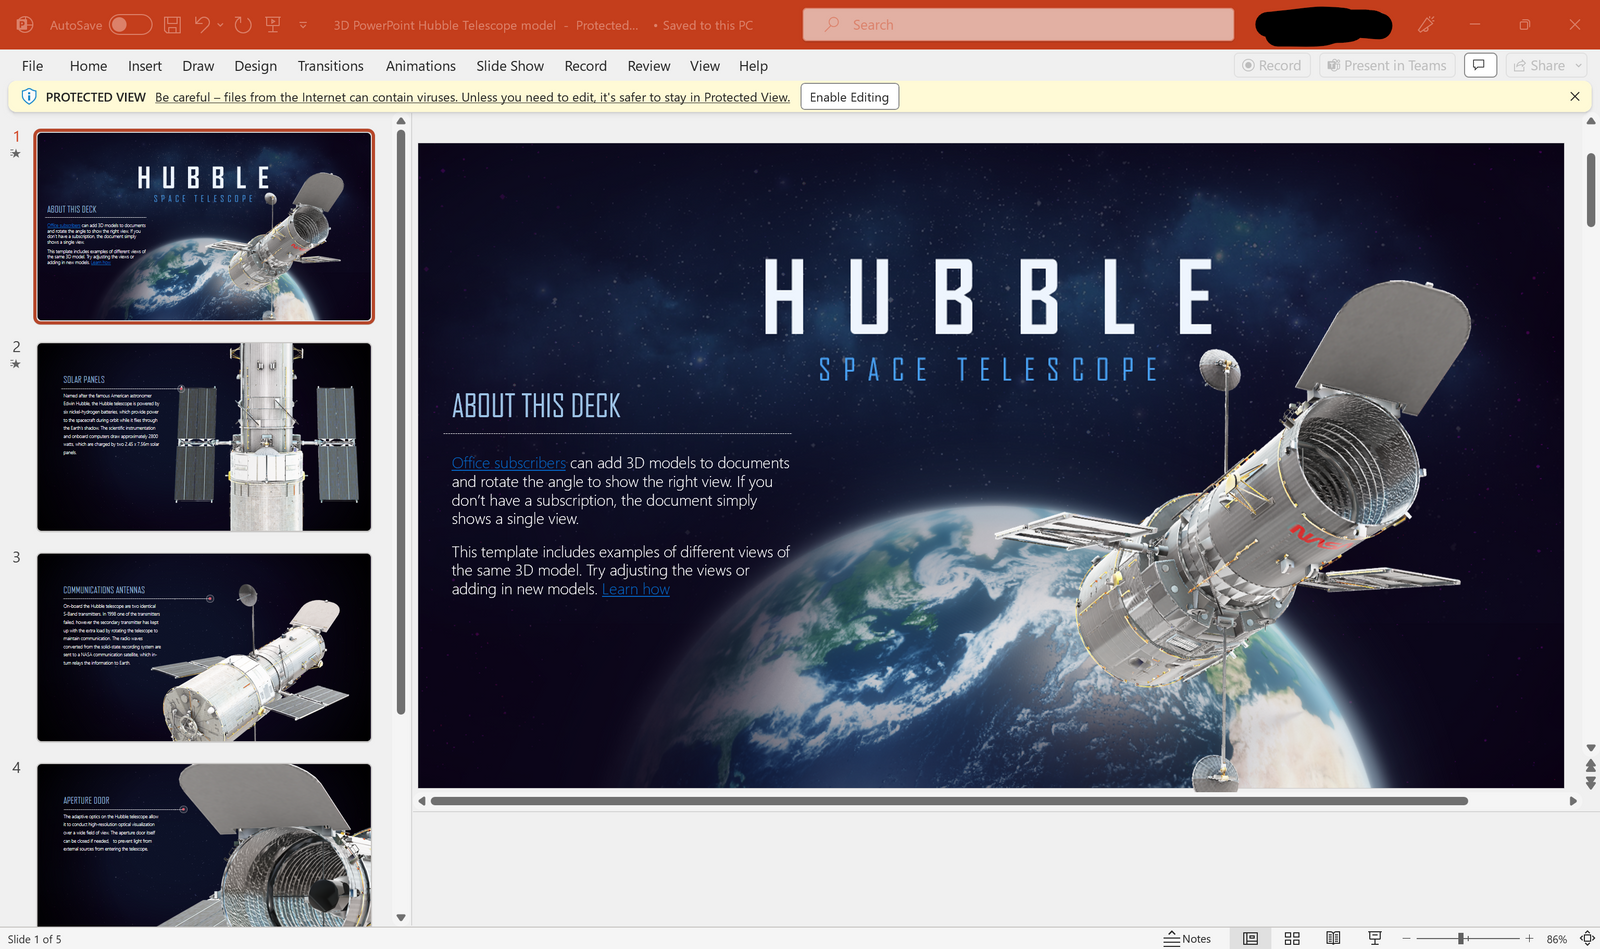
Task: Follow the Office subscribers link
Action: (508, 463)
